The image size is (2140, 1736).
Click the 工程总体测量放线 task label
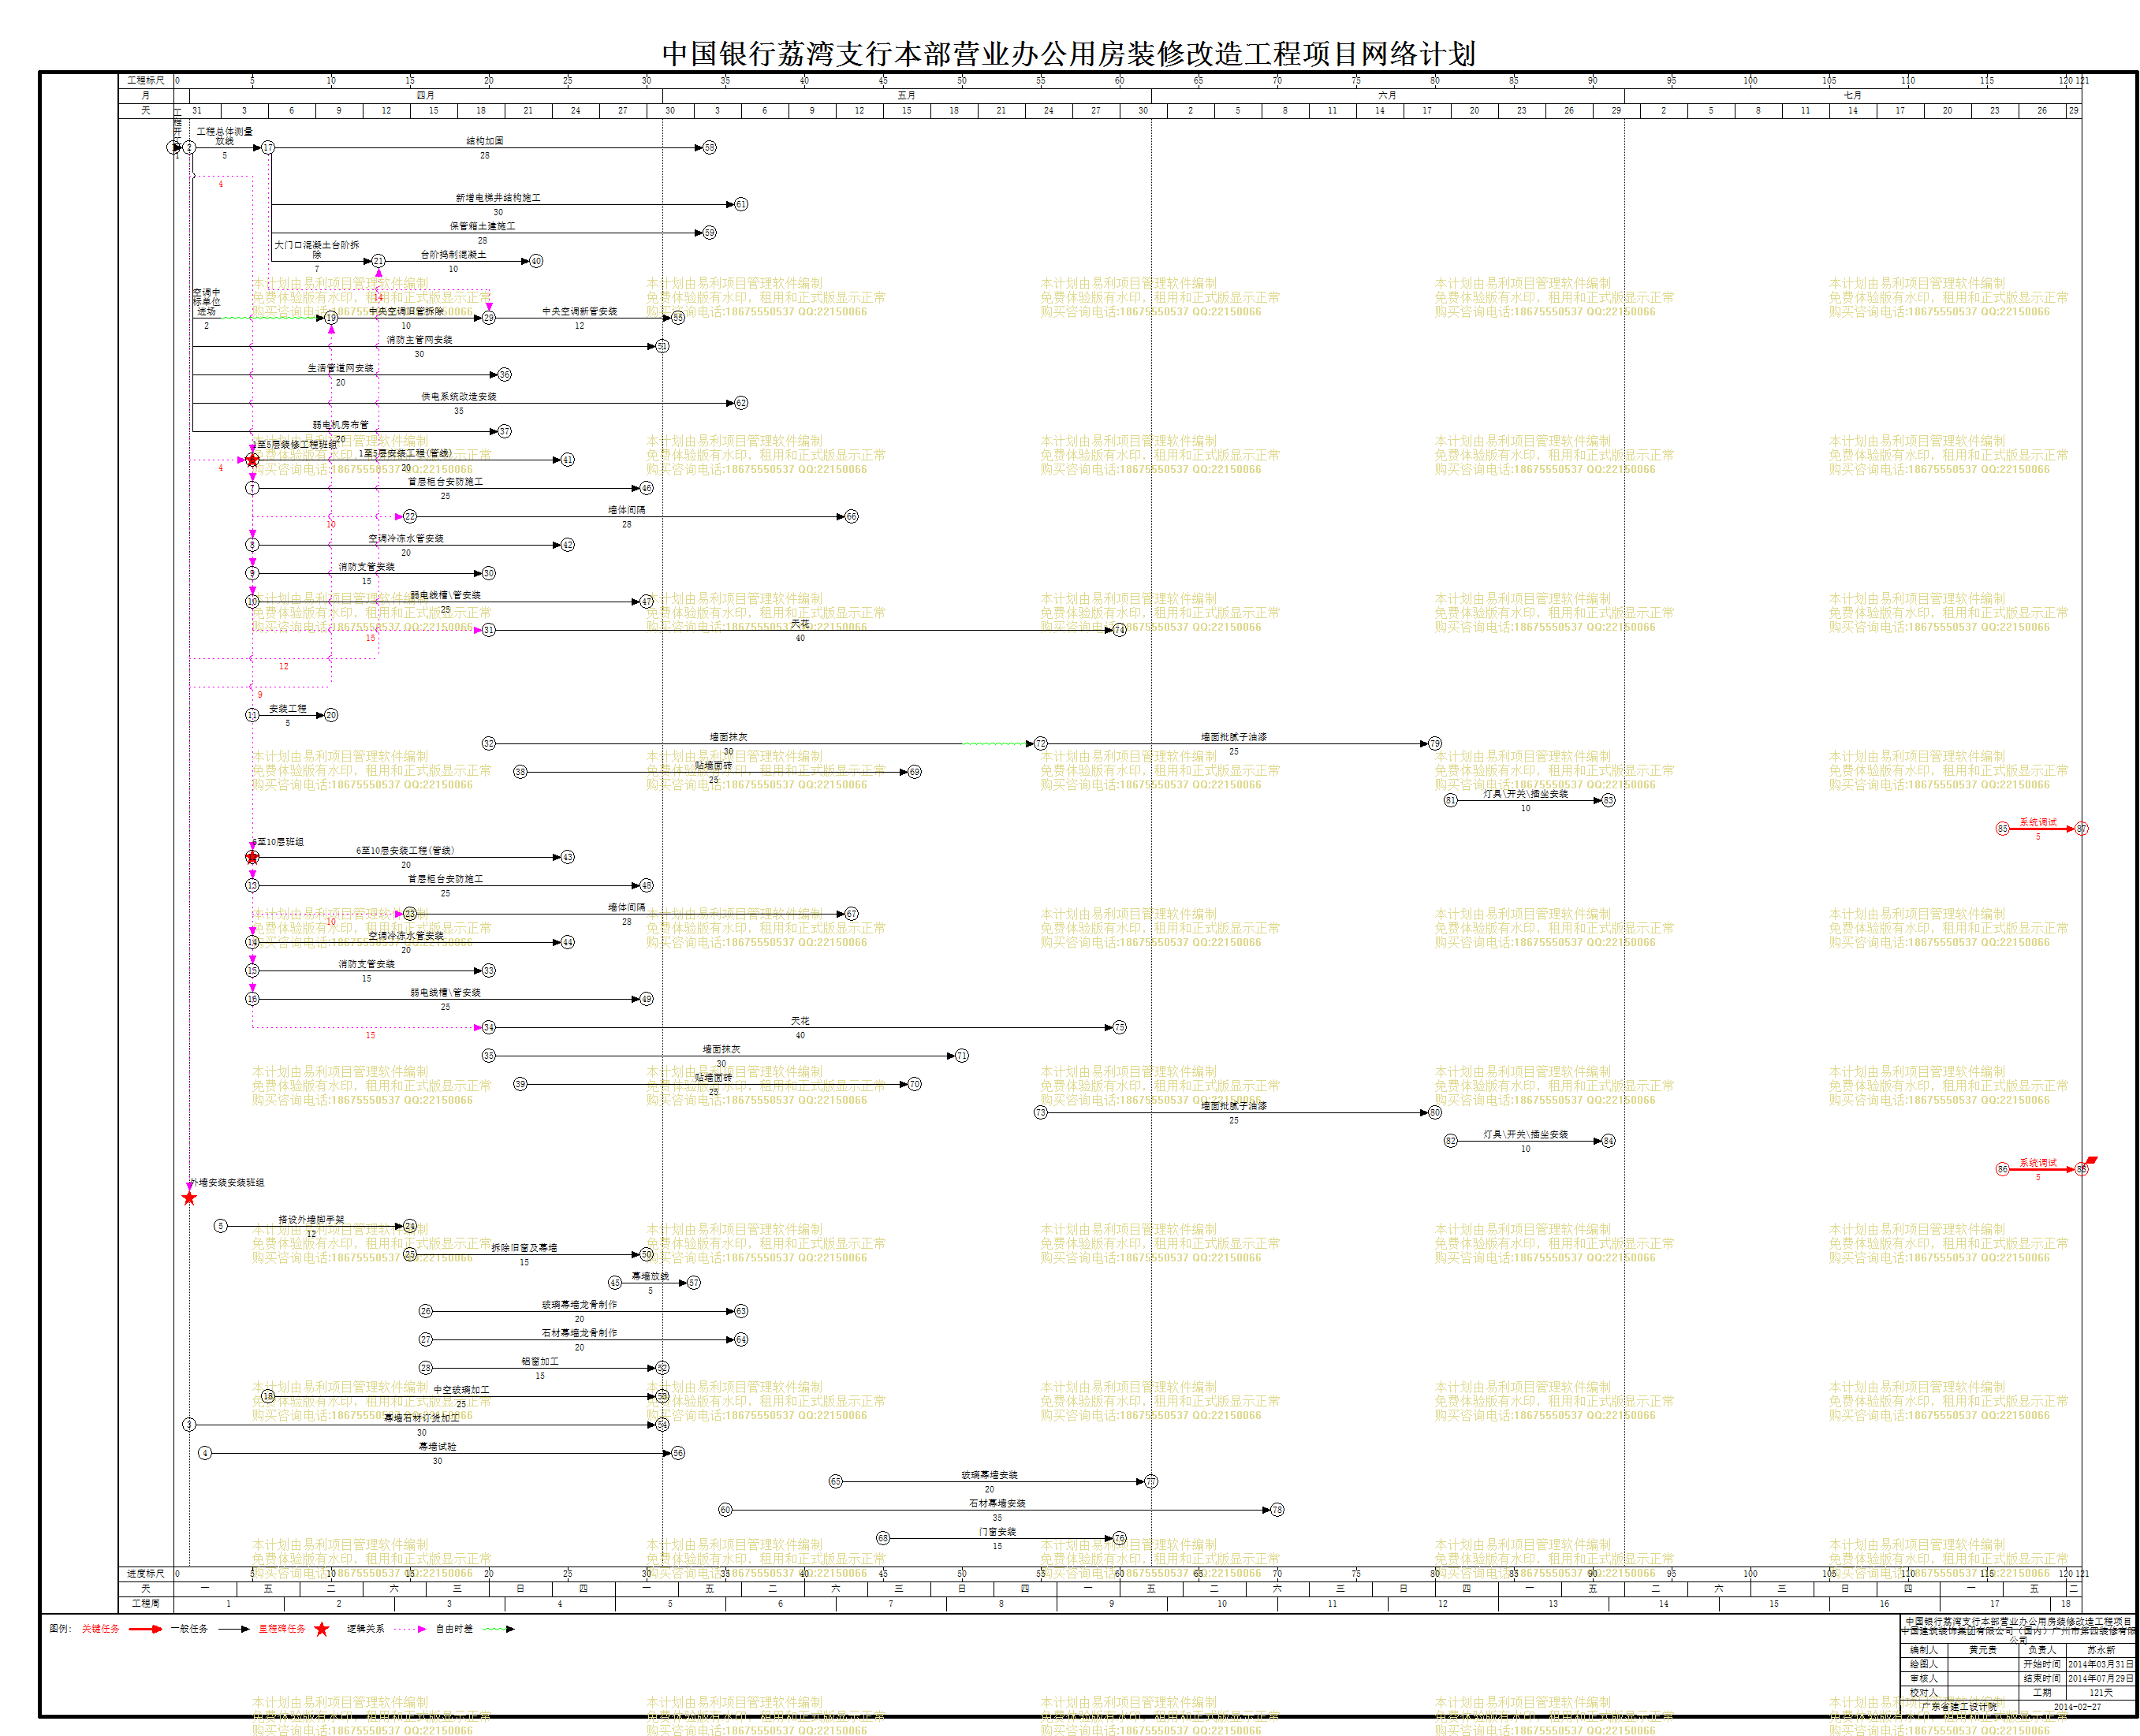224,136
